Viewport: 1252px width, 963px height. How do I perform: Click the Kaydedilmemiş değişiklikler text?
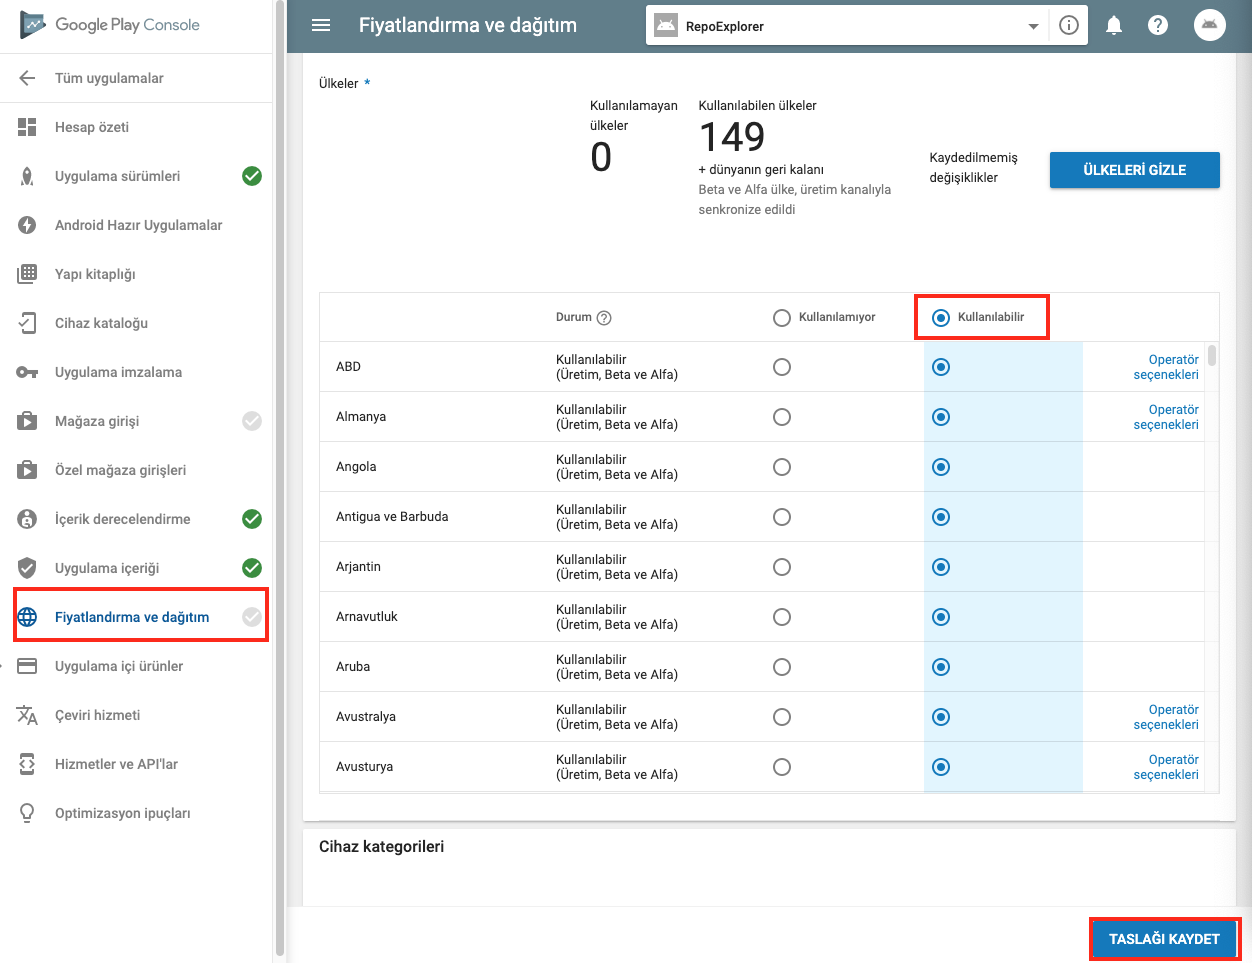(x=974, y=168)
